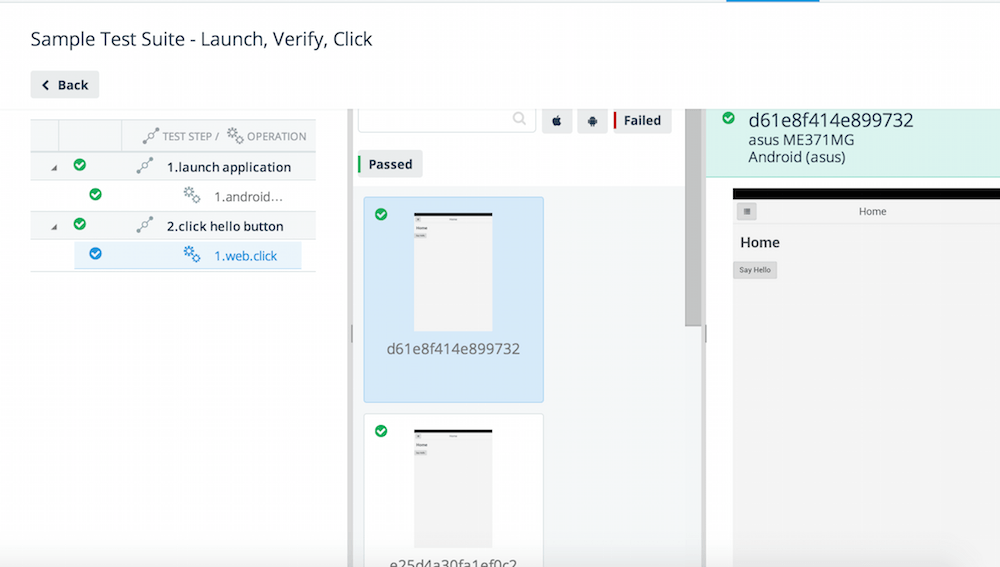
Task: Click the 'd61e8f414e899732' card label
Action: (x=453, y=349)
